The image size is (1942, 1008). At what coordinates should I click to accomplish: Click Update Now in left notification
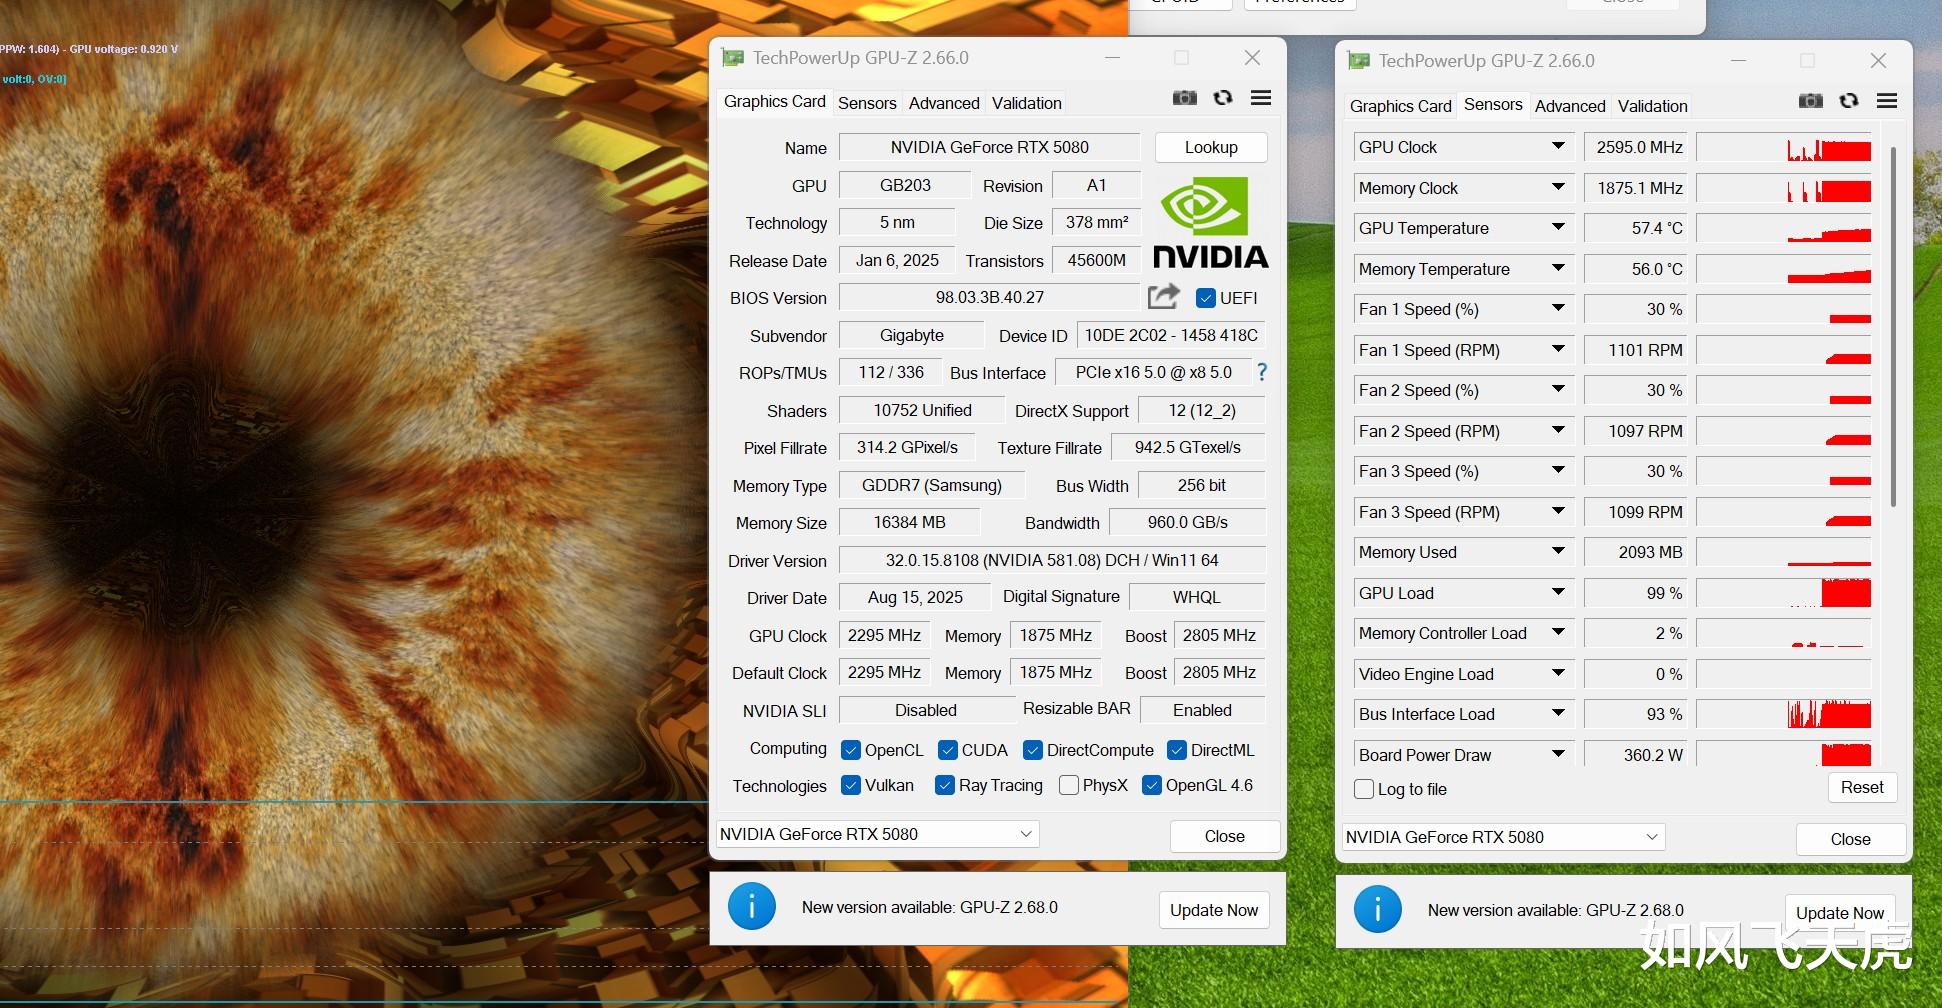pyautogui.click(x=1214, y=910)
